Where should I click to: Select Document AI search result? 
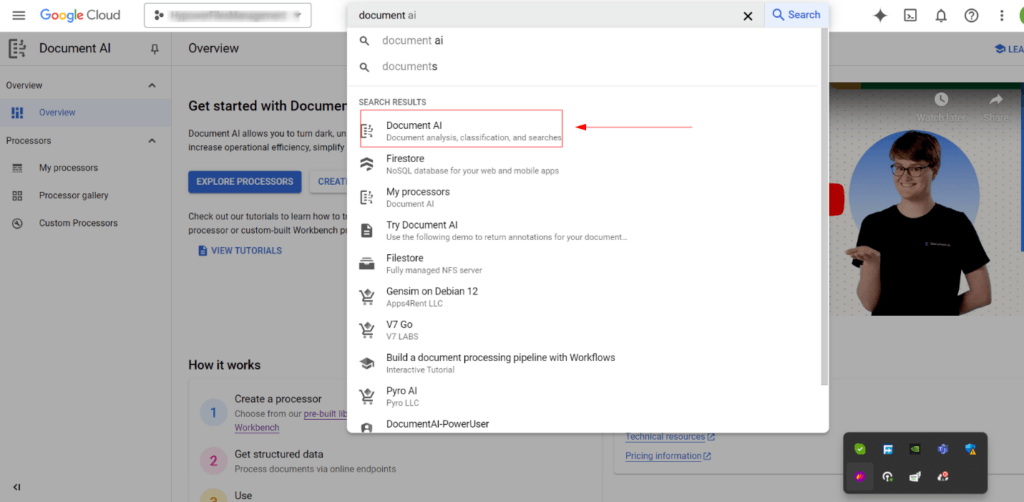click(461, 130)
